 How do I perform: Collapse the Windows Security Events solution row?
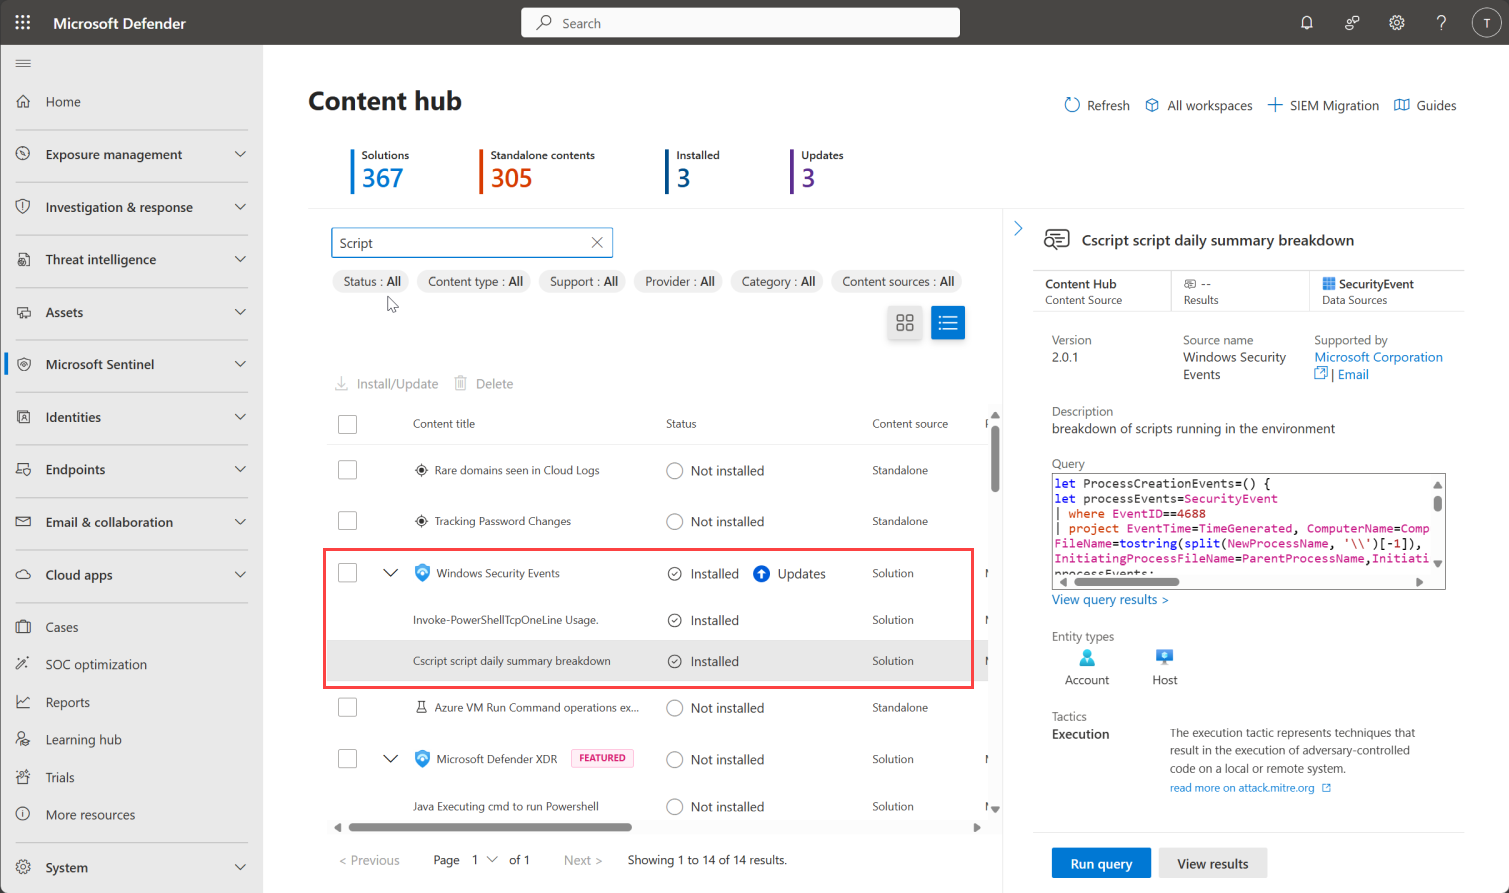click(x=390, y=572)
